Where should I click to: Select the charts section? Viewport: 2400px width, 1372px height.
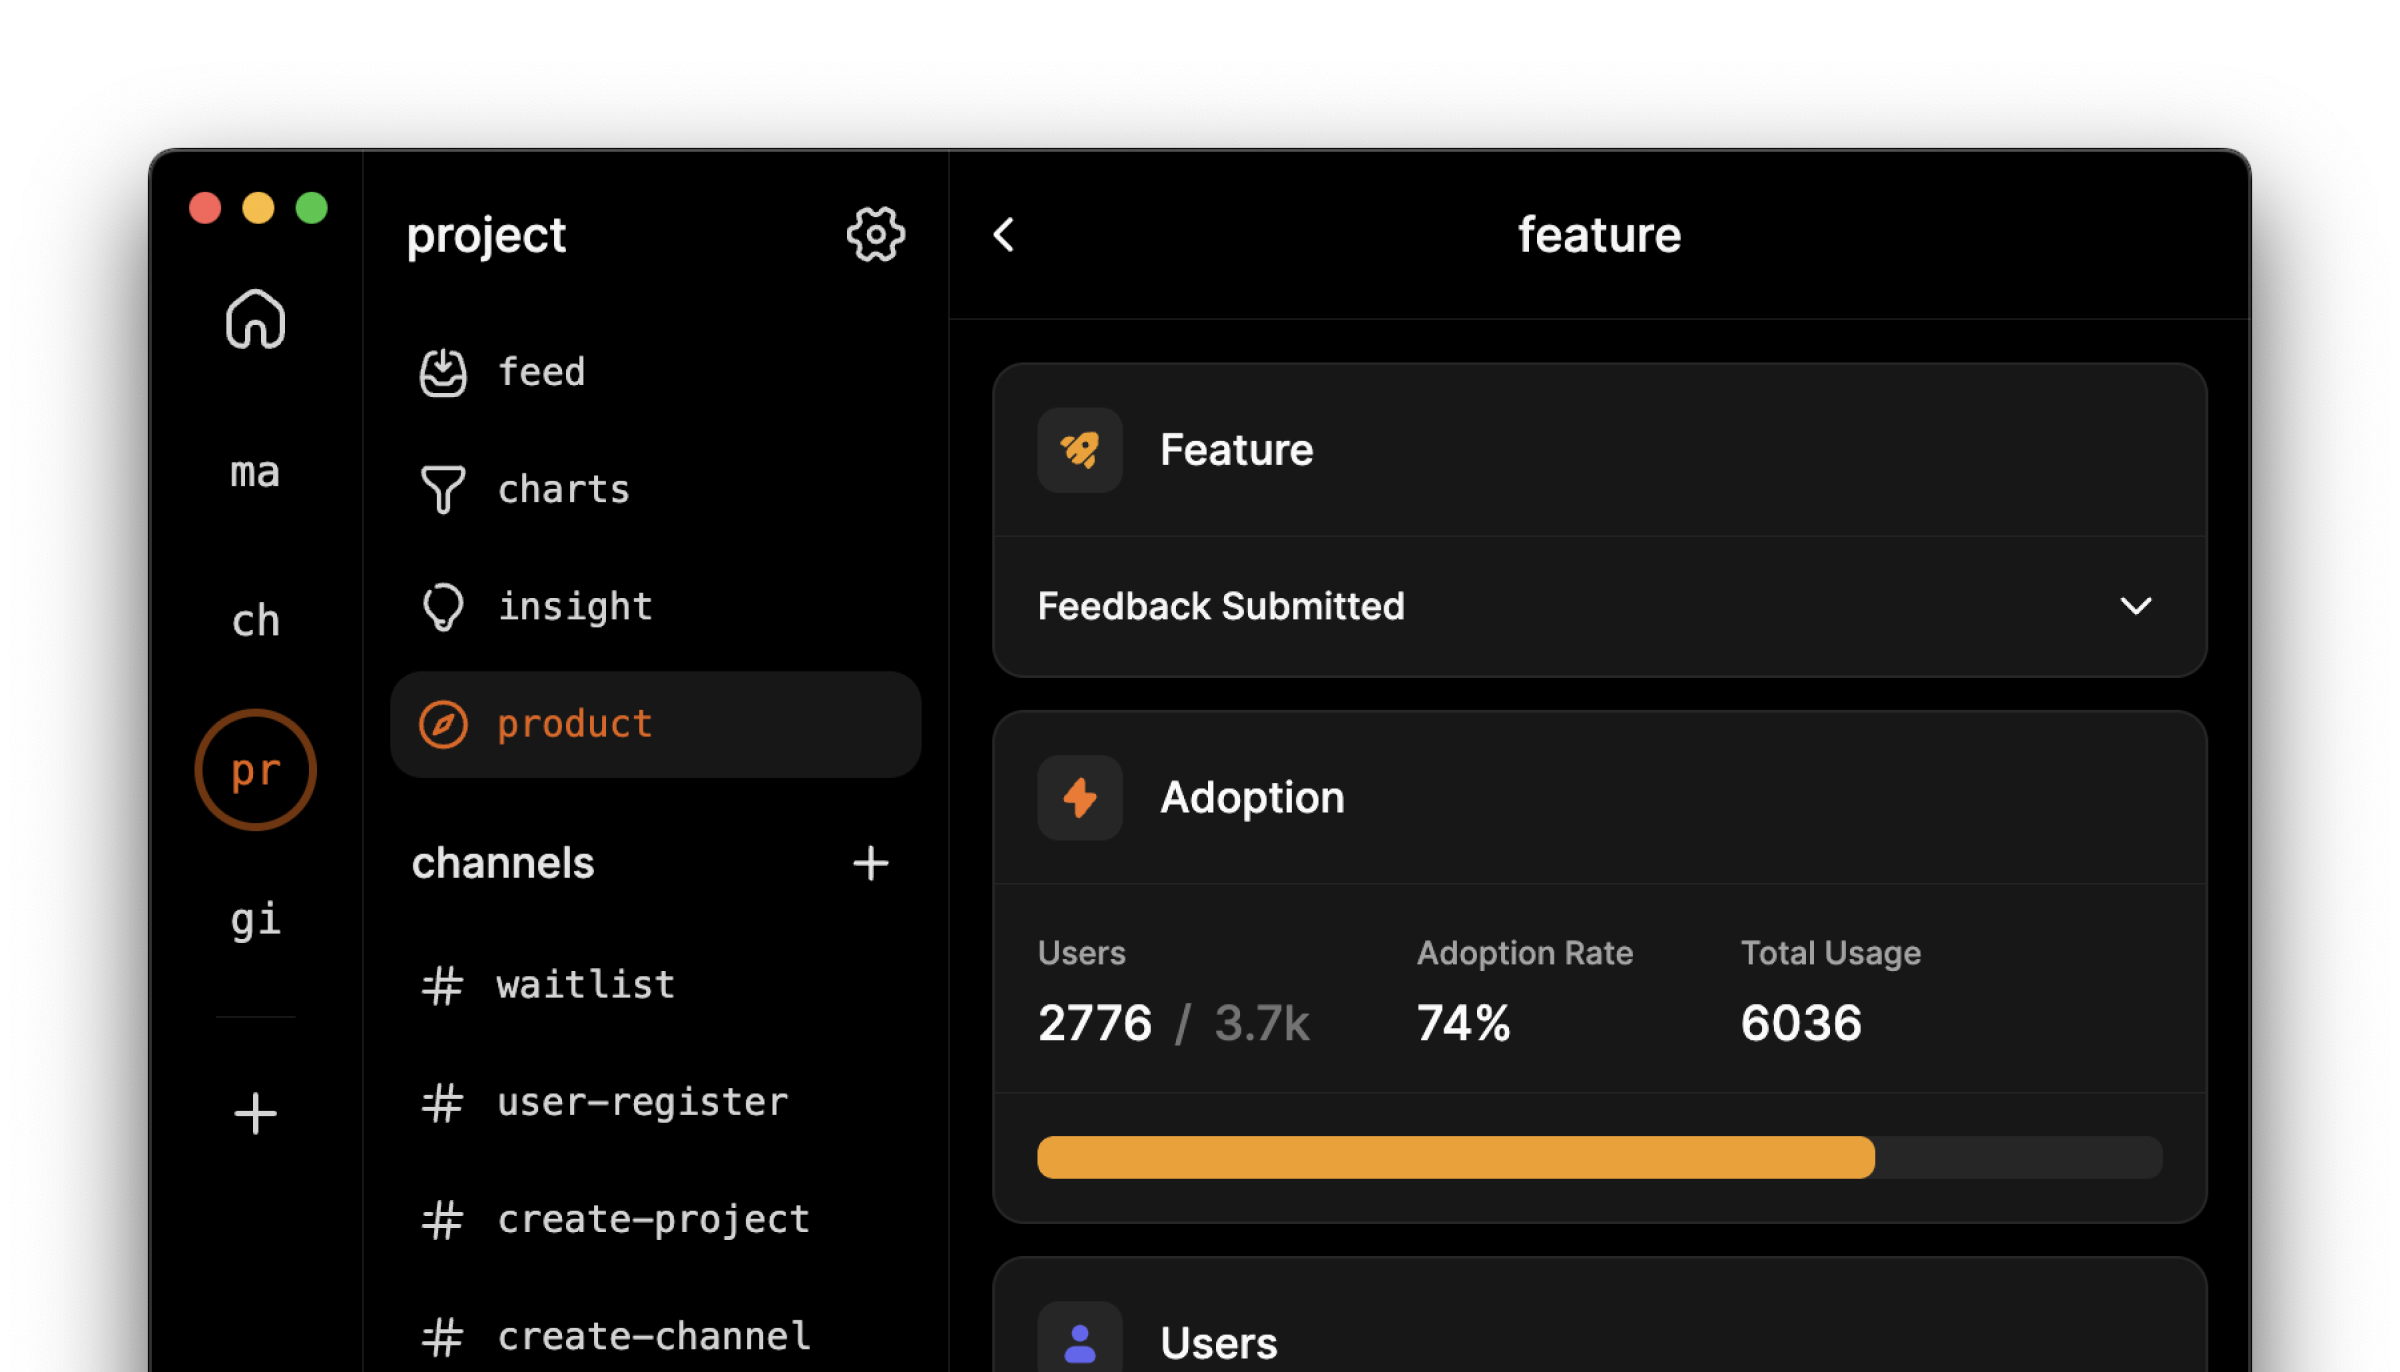[x=563, y=489]
